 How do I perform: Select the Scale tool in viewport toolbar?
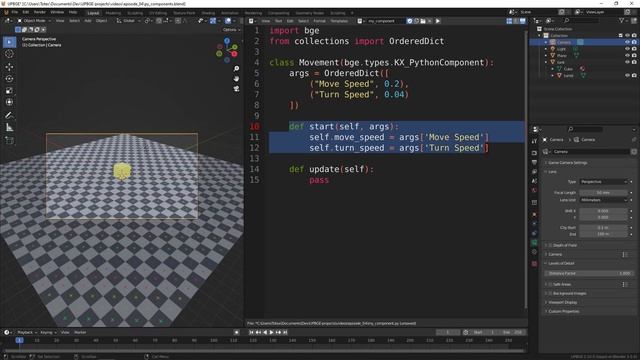click(9, 91)
